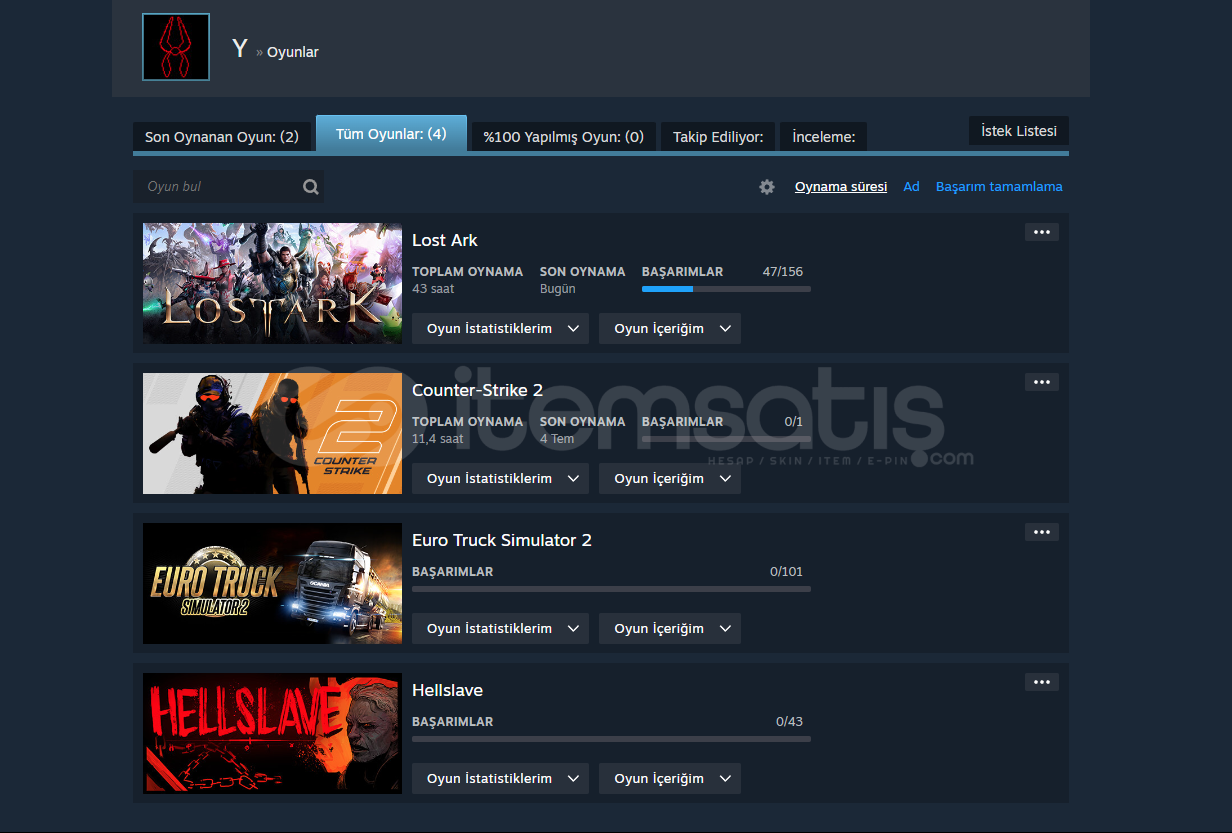Click the Lost Ark game thumbnail

click(x=272, y=283)
